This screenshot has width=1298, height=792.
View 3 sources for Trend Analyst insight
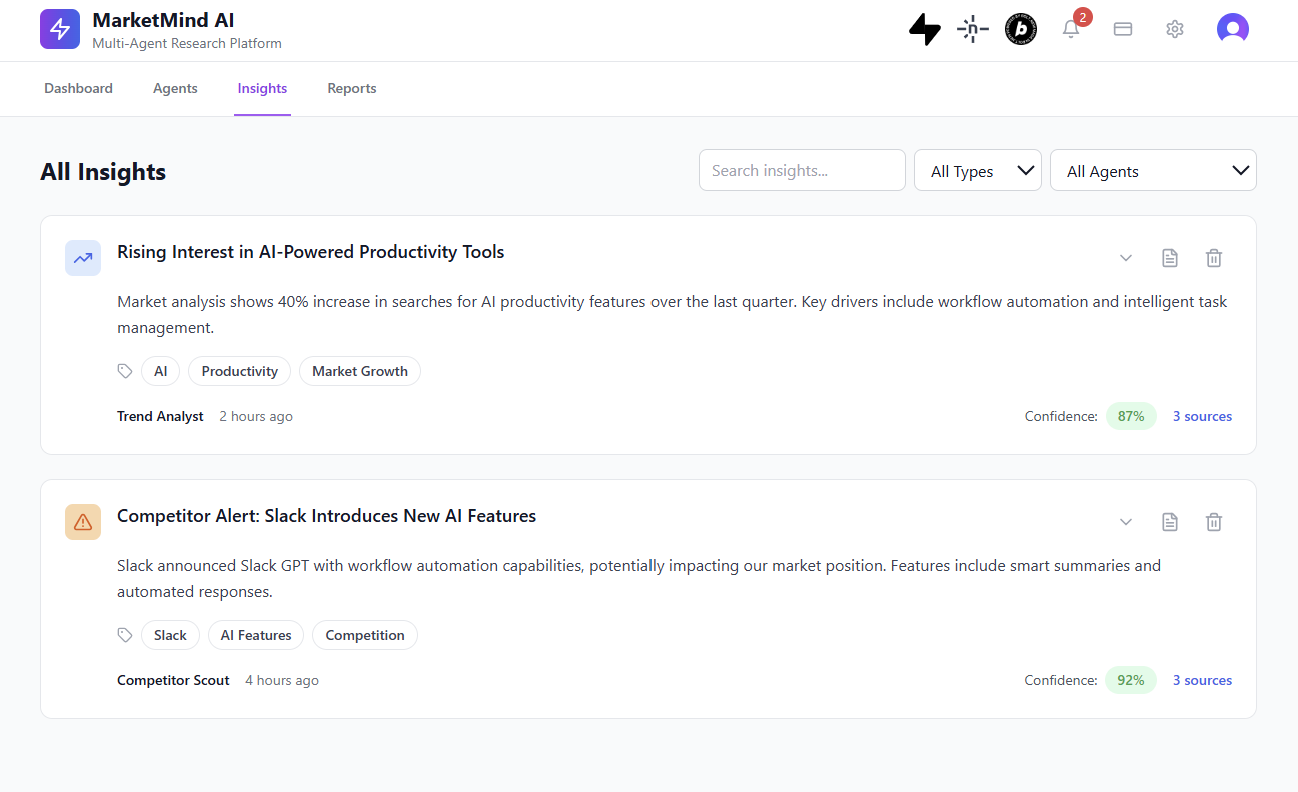1202,416
